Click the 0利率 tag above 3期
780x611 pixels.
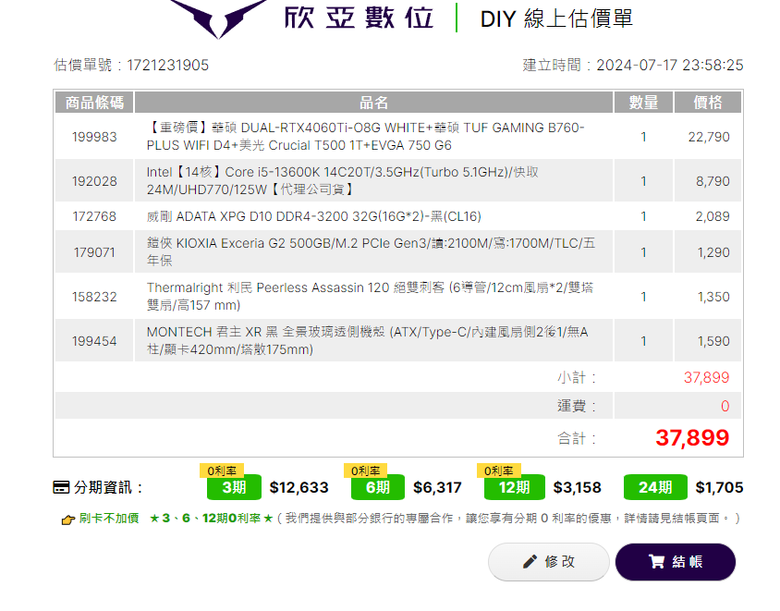pos(222,470)
